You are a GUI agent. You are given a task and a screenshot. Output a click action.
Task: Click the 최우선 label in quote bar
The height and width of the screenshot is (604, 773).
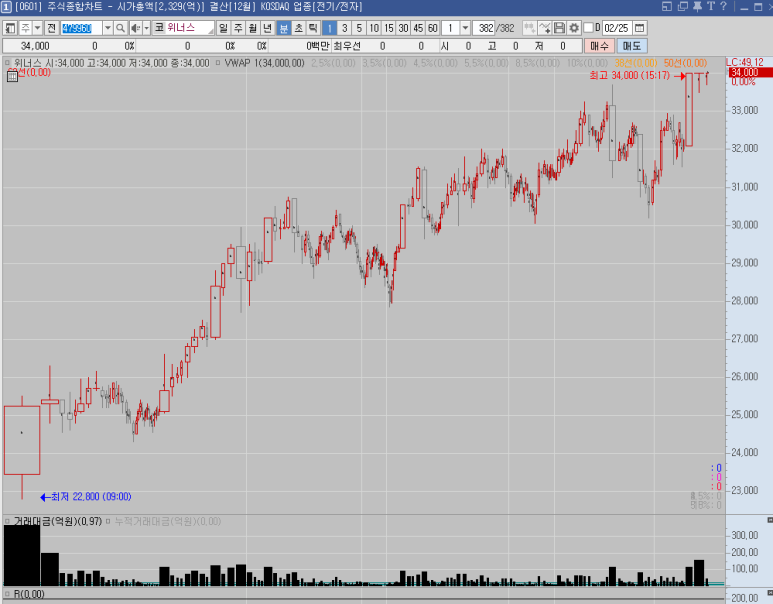(347, 46)
